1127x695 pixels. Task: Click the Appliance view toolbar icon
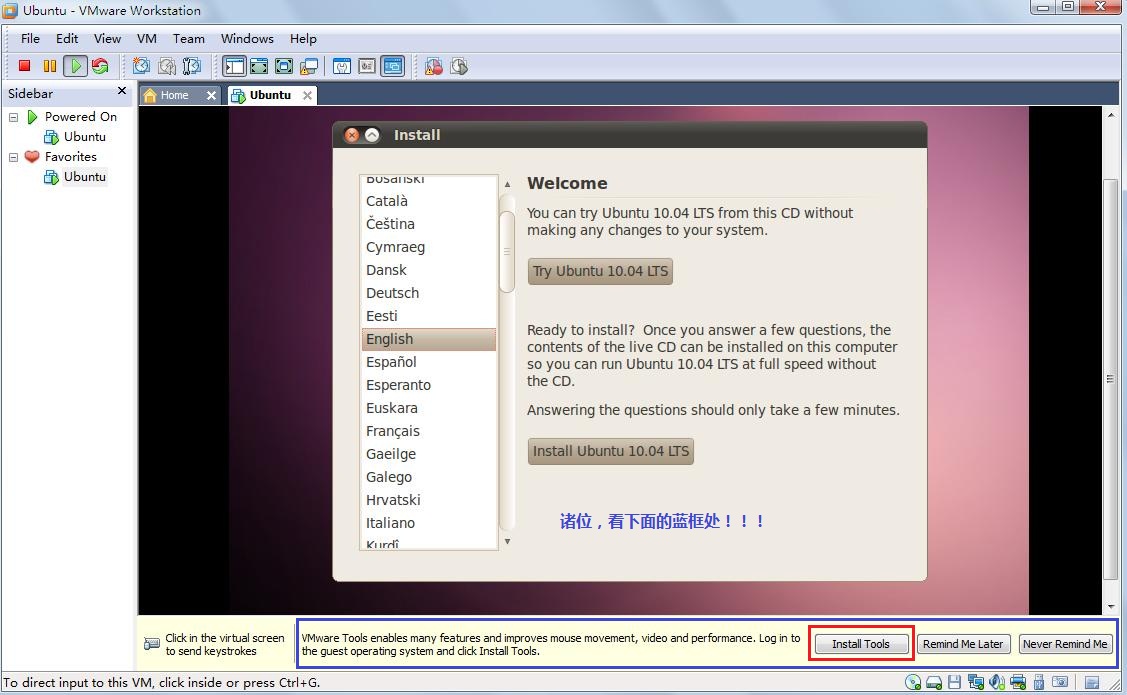(367, 66)
